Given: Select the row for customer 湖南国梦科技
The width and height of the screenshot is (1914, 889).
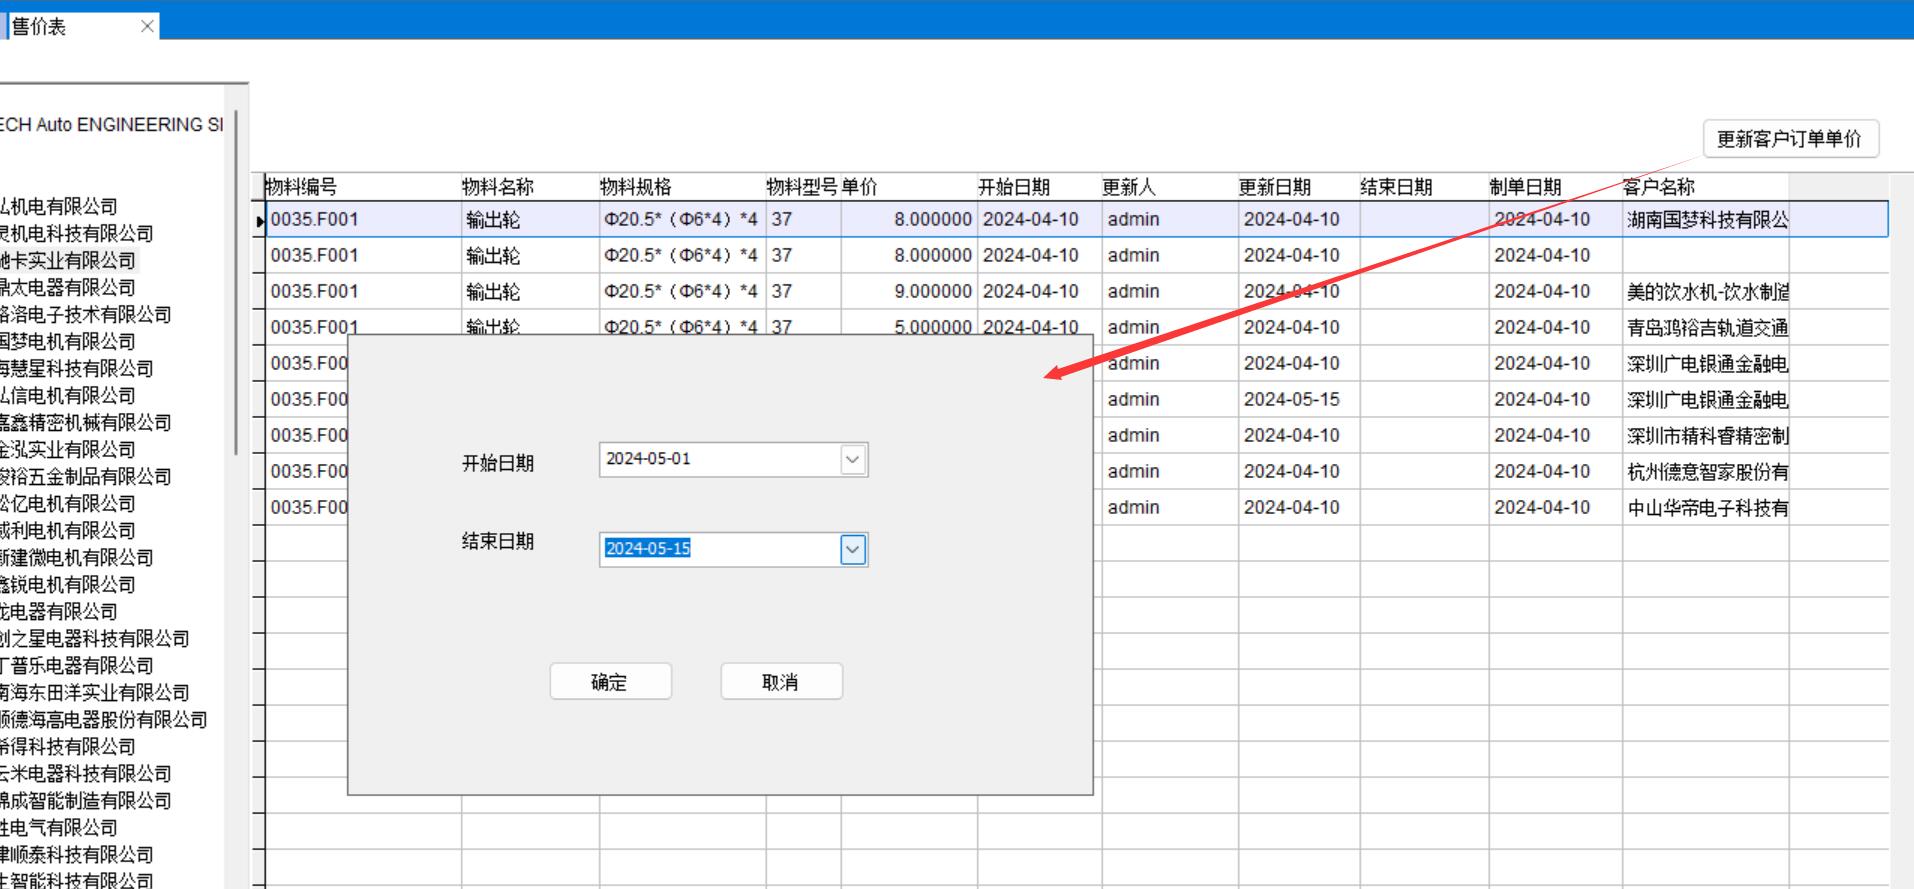Looking at the screenshot, I should (x=1706, y=220).
